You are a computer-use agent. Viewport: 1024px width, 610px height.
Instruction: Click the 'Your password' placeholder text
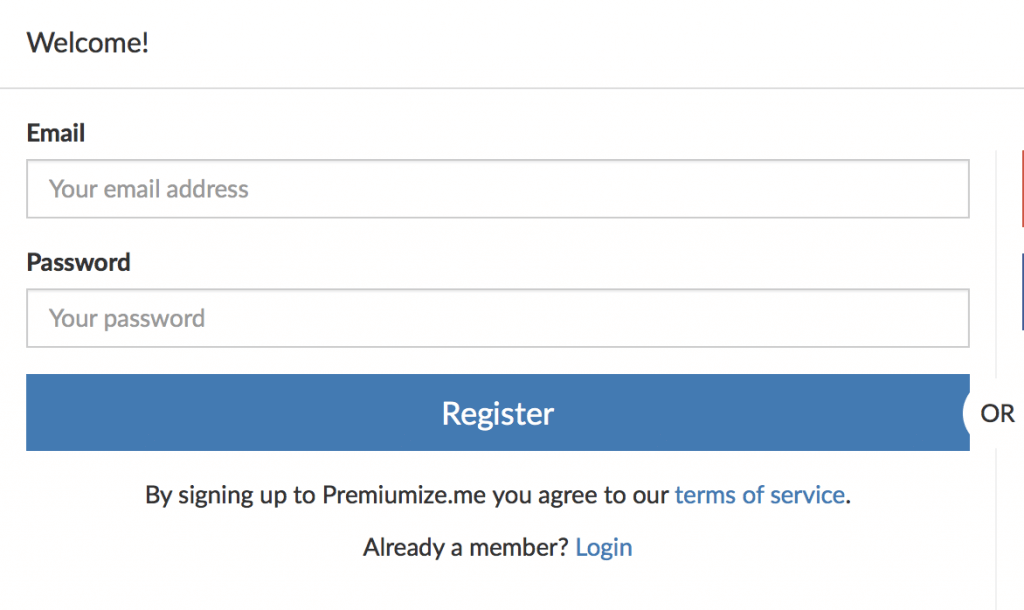[x=127, y=319]
